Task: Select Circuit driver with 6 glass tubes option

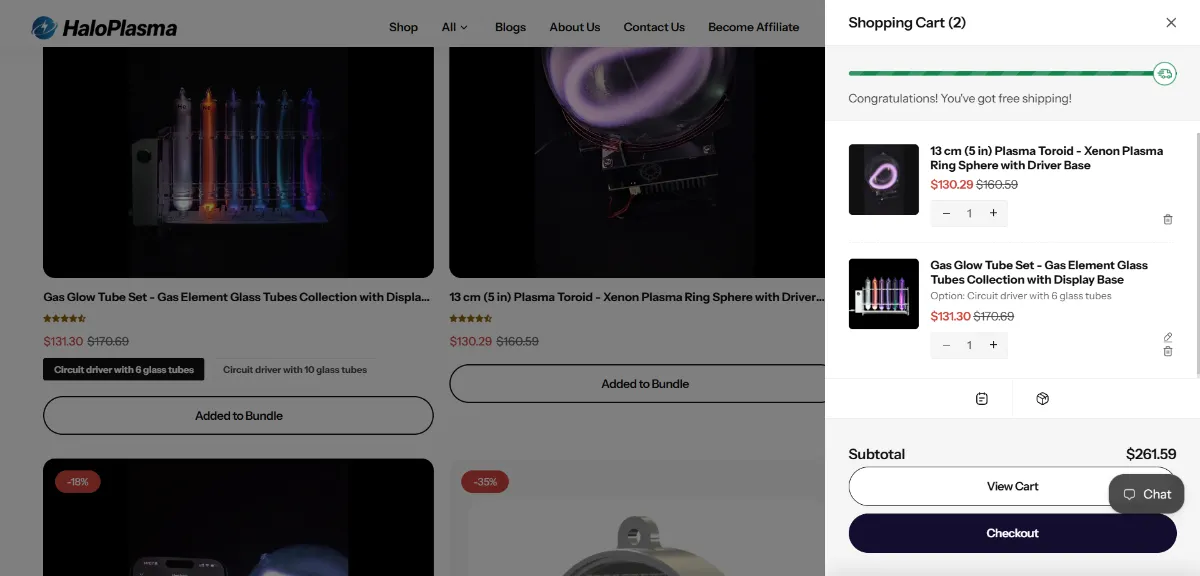Action: point(124,370)
